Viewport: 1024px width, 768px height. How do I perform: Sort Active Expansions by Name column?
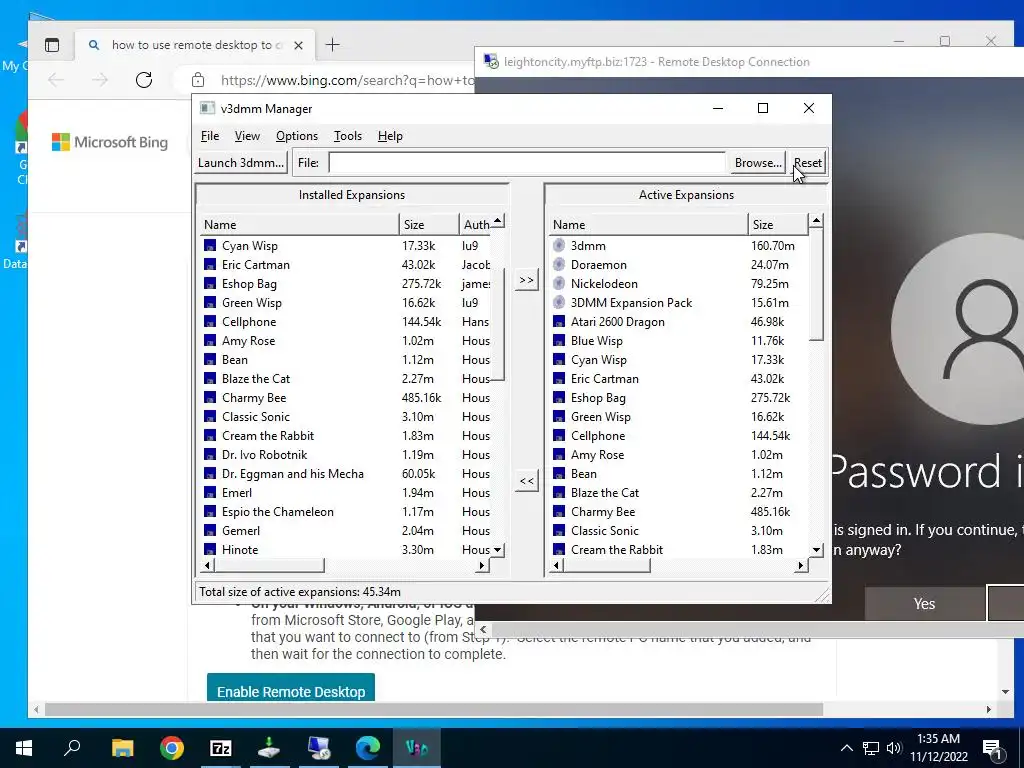pyautogui.click(x=648, y=225)
